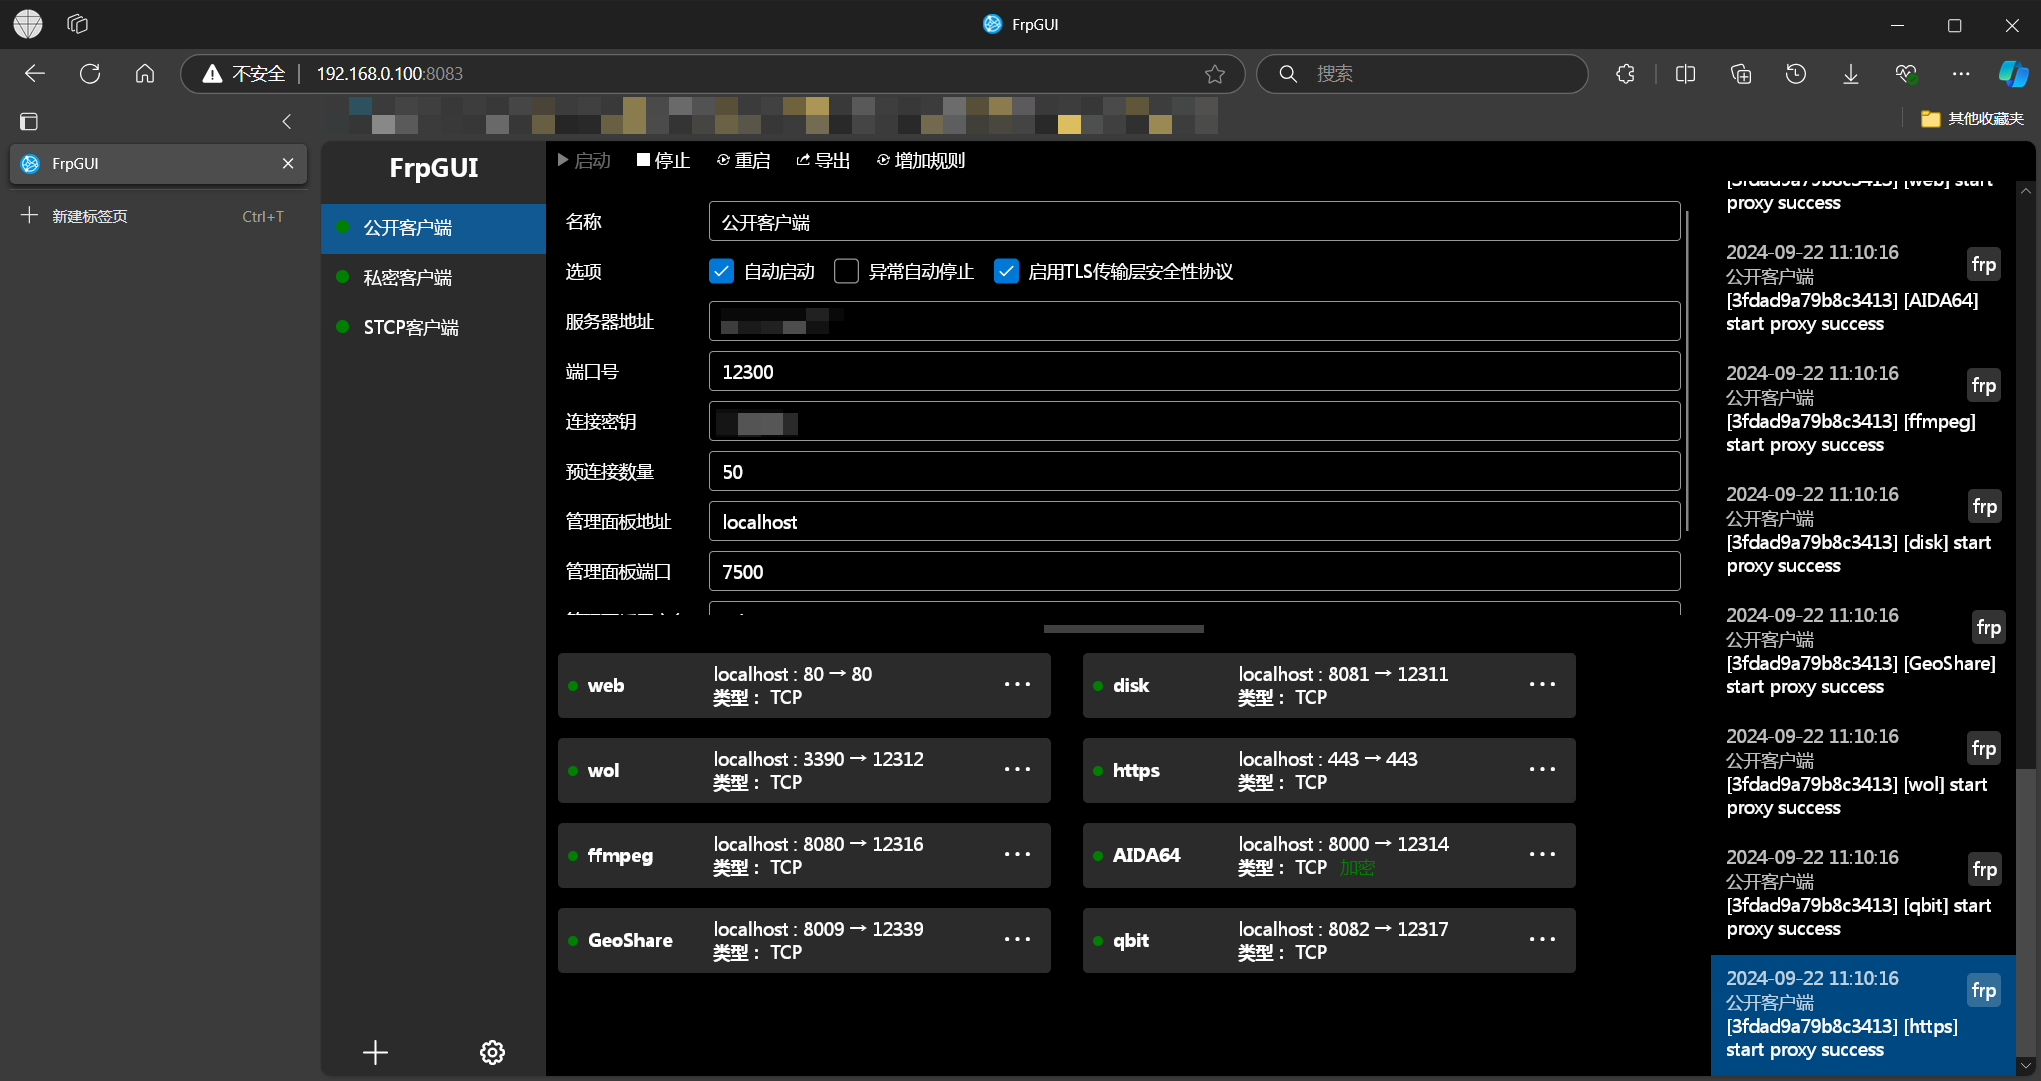Click the browser 搜索 search box
Image resolution: width=2041 pixels, height=1081 pixels.
click(1422, 74)
